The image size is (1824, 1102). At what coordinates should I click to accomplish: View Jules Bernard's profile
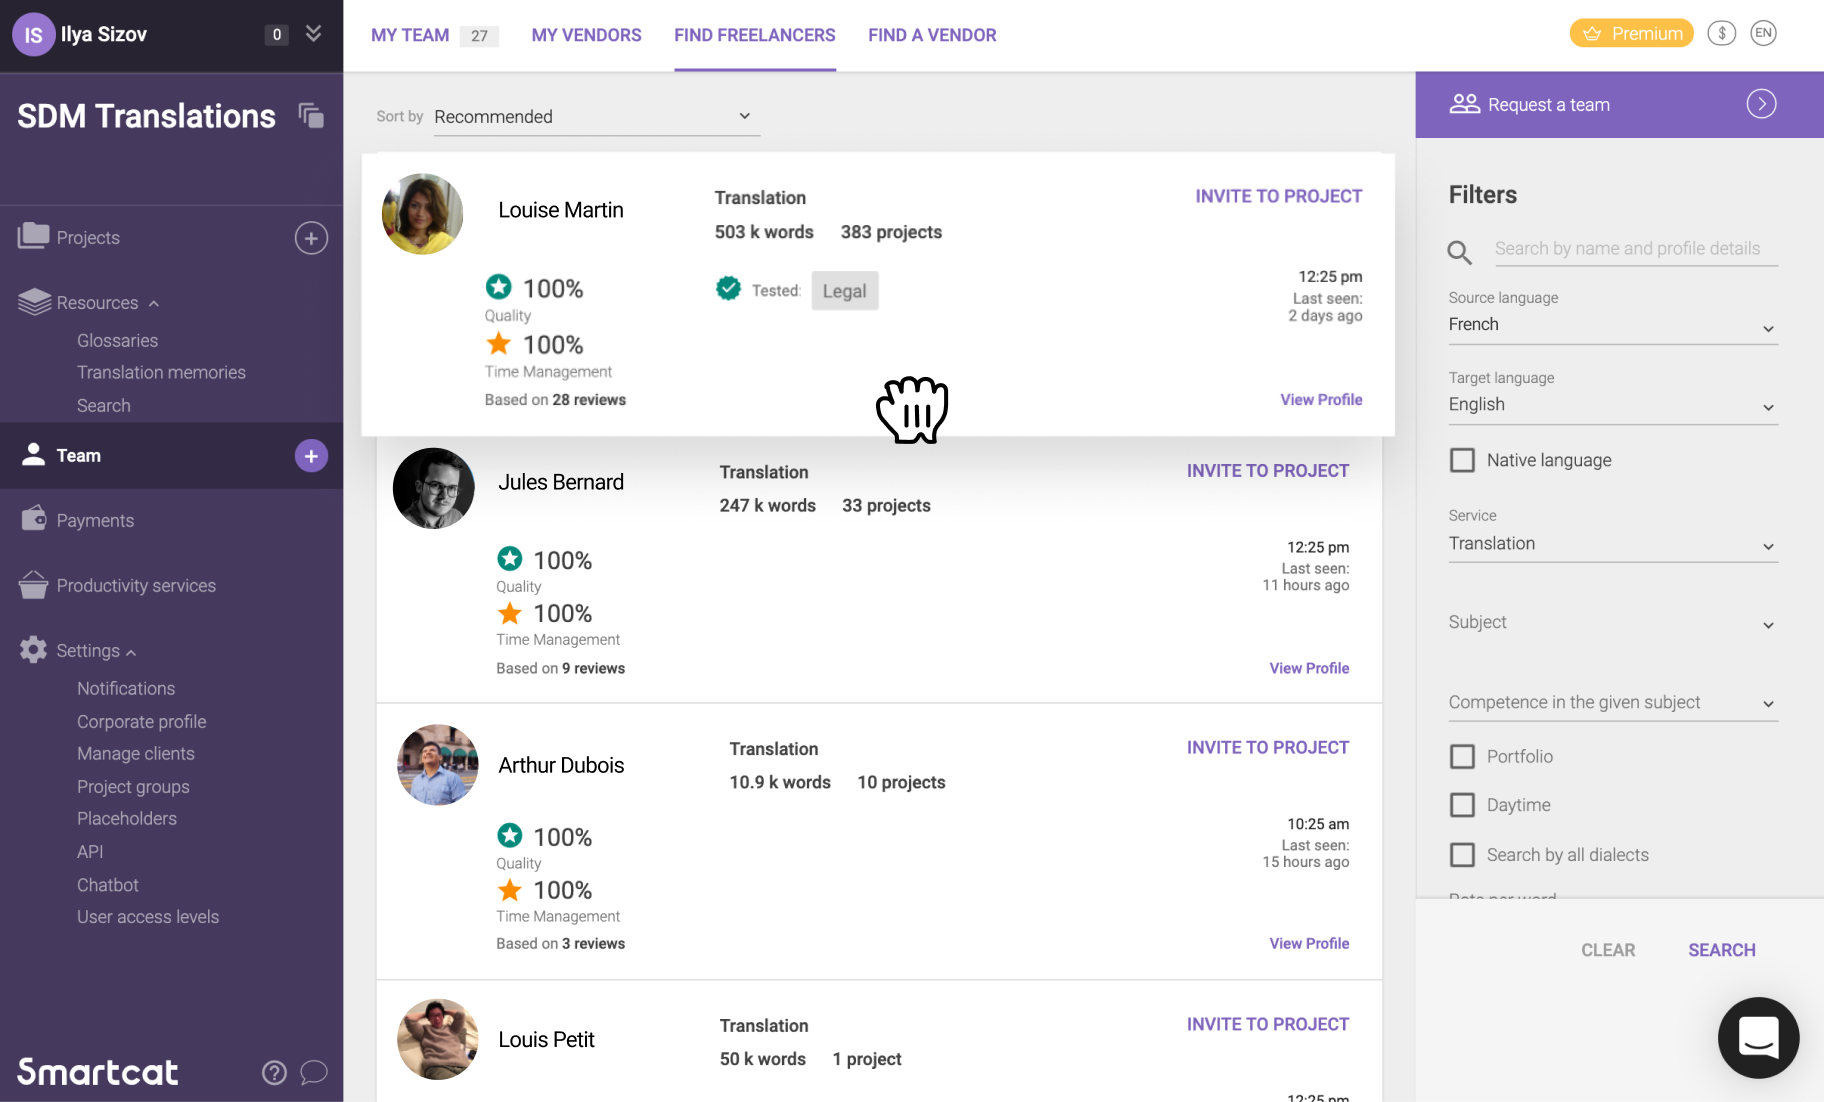[x=1308, y=667]
